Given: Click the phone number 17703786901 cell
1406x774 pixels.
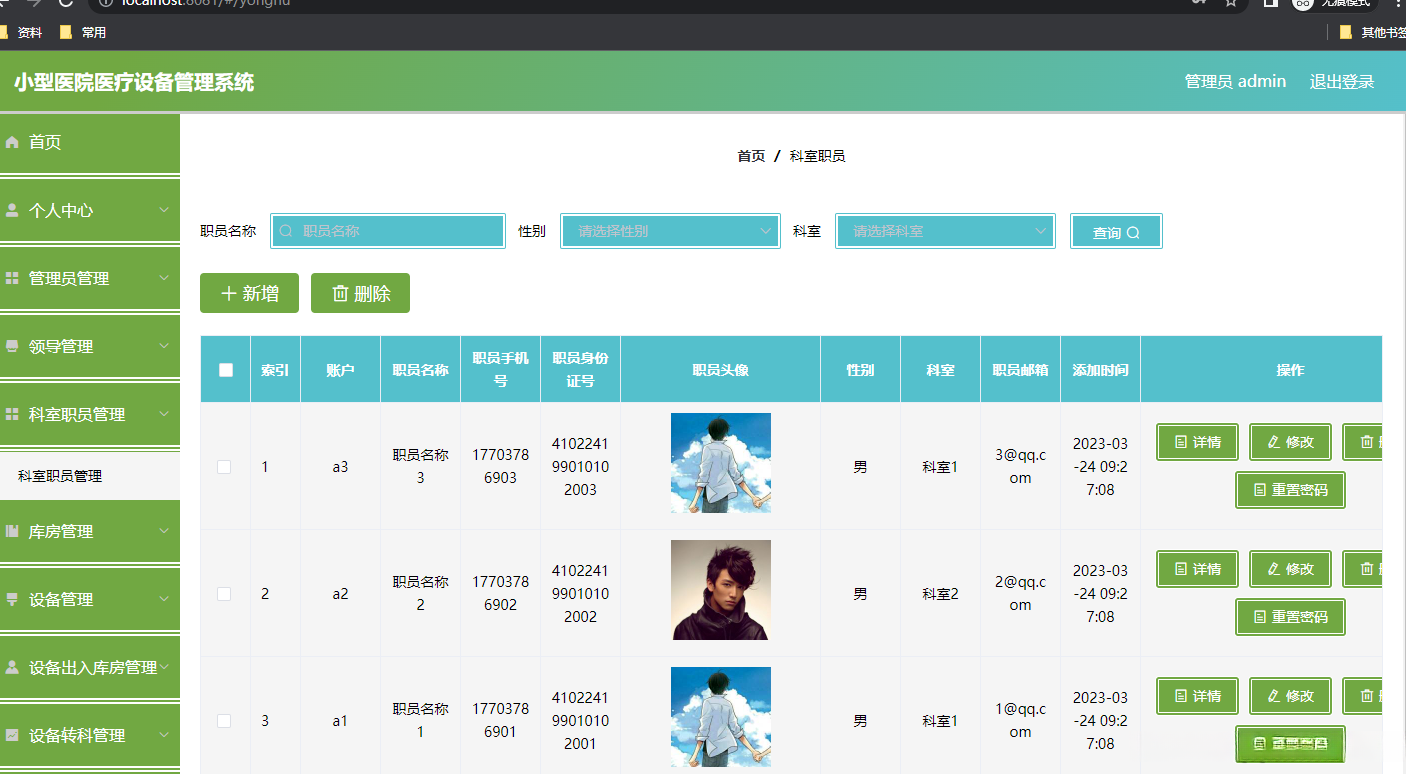Looking at the screenshot, I should point(500,721).
